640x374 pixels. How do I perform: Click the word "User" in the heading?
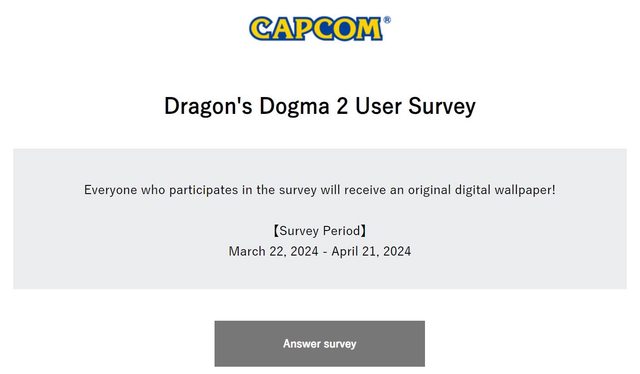click(x=378, y=106)
